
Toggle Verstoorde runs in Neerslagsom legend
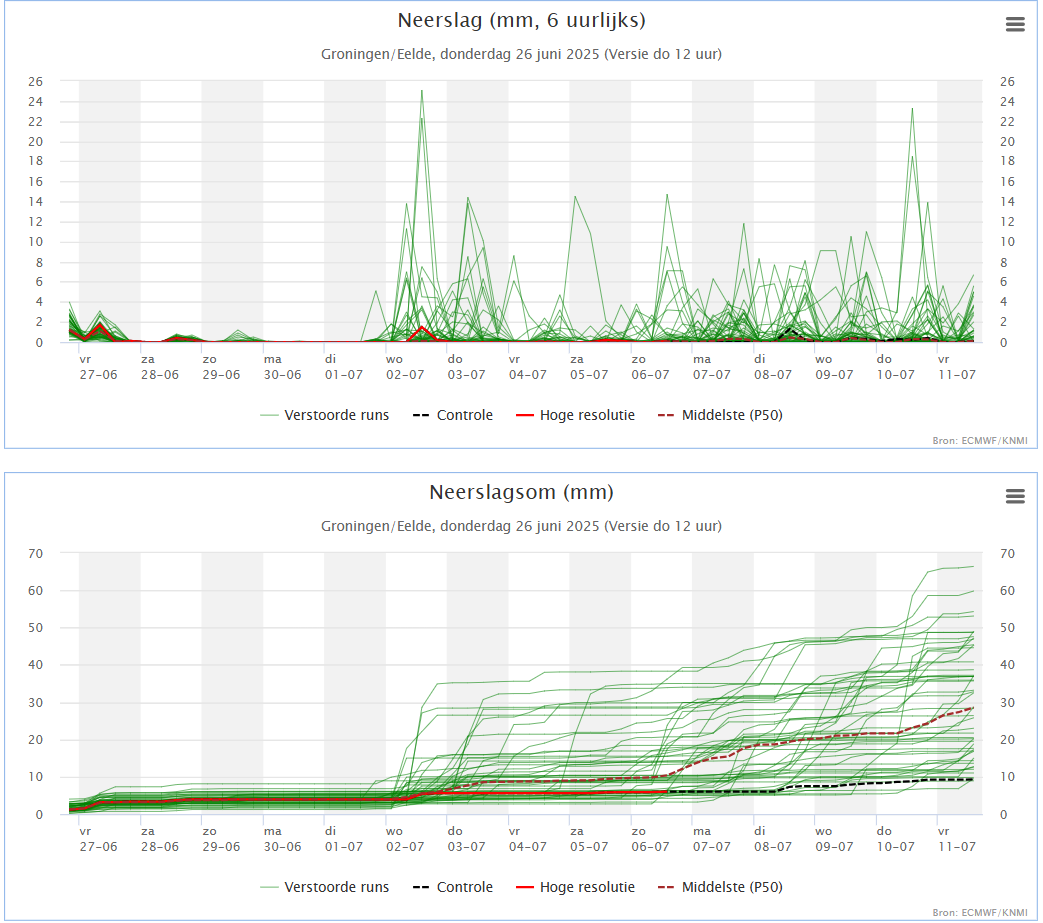[x=325, y=887]
